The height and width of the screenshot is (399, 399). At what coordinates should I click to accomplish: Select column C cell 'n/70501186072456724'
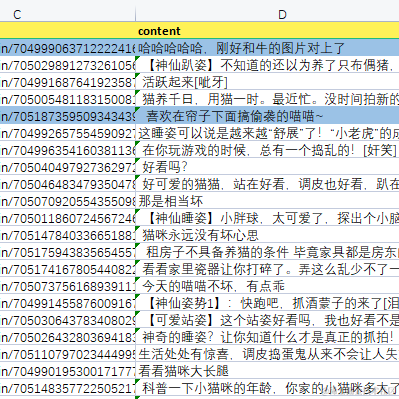tap(68, 218)
